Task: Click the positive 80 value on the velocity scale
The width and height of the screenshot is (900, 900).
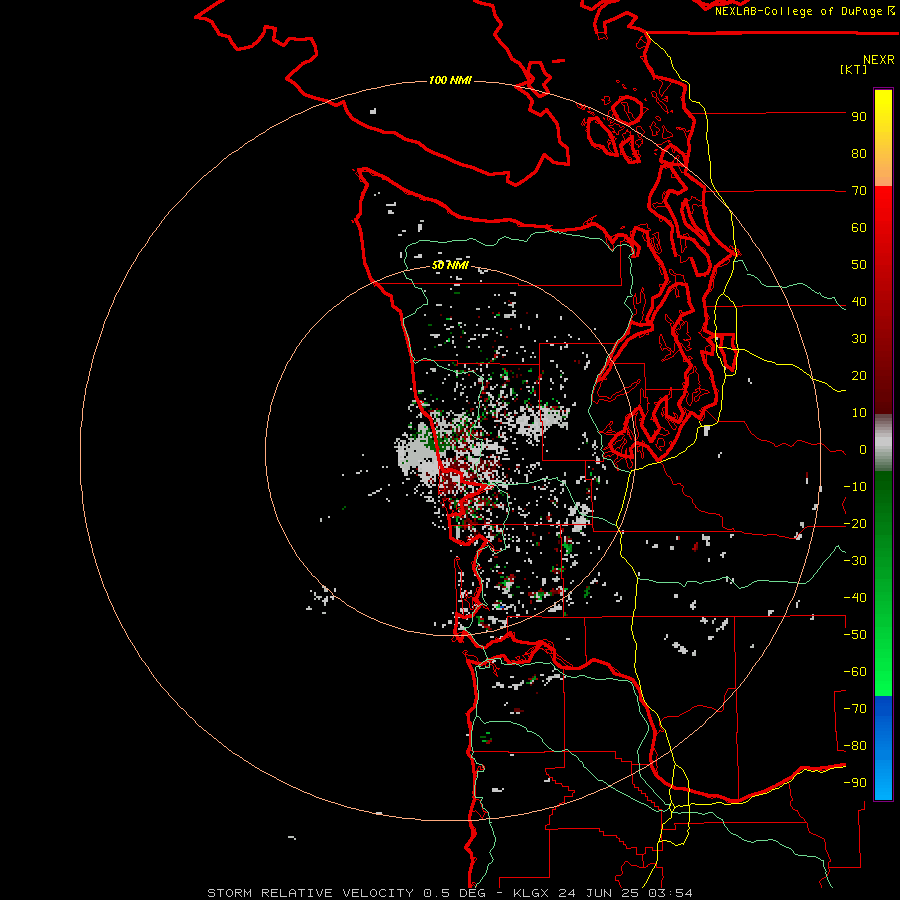Action: click(x=859, y=153)
